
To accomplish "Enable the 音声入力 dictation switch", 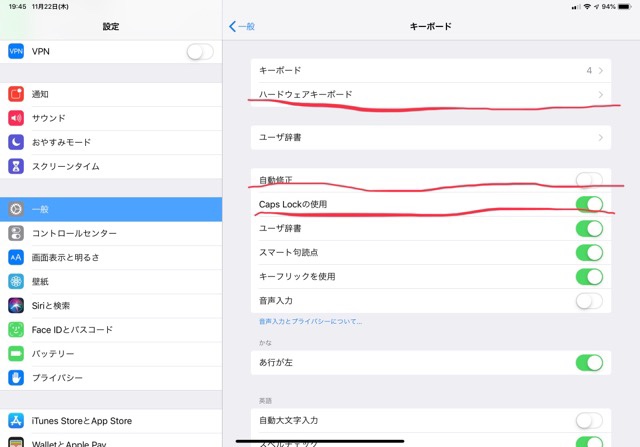I will pyautogui.click(x=589, y=301).
